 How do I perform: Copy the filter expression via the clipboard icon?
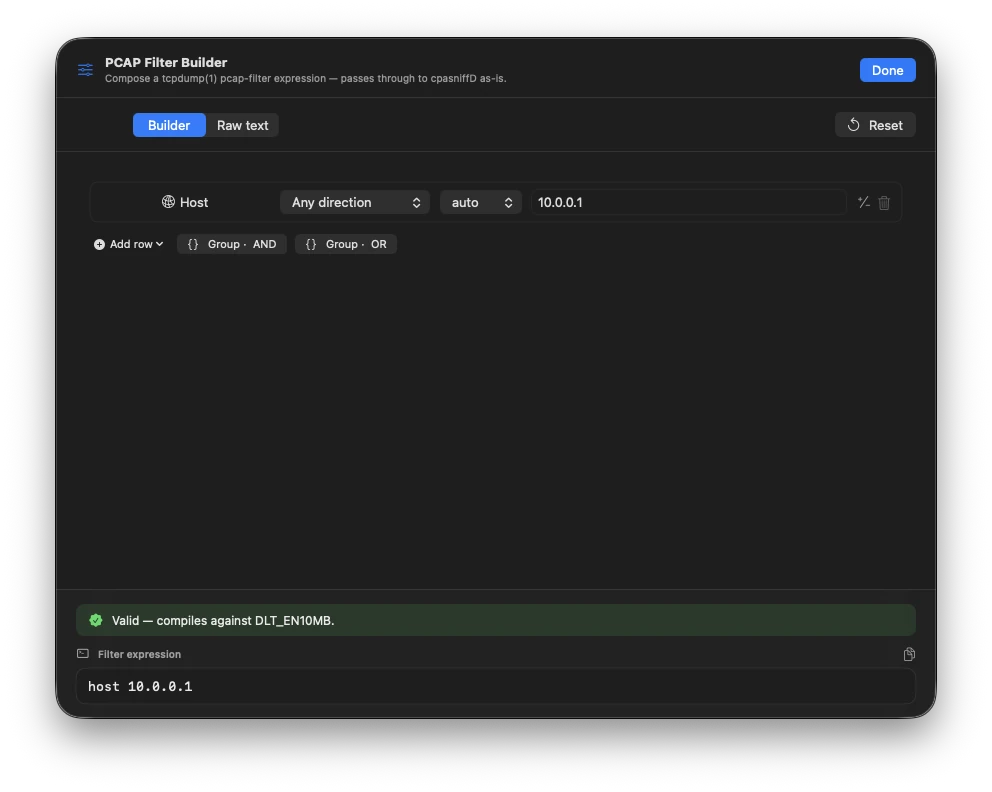909,654
